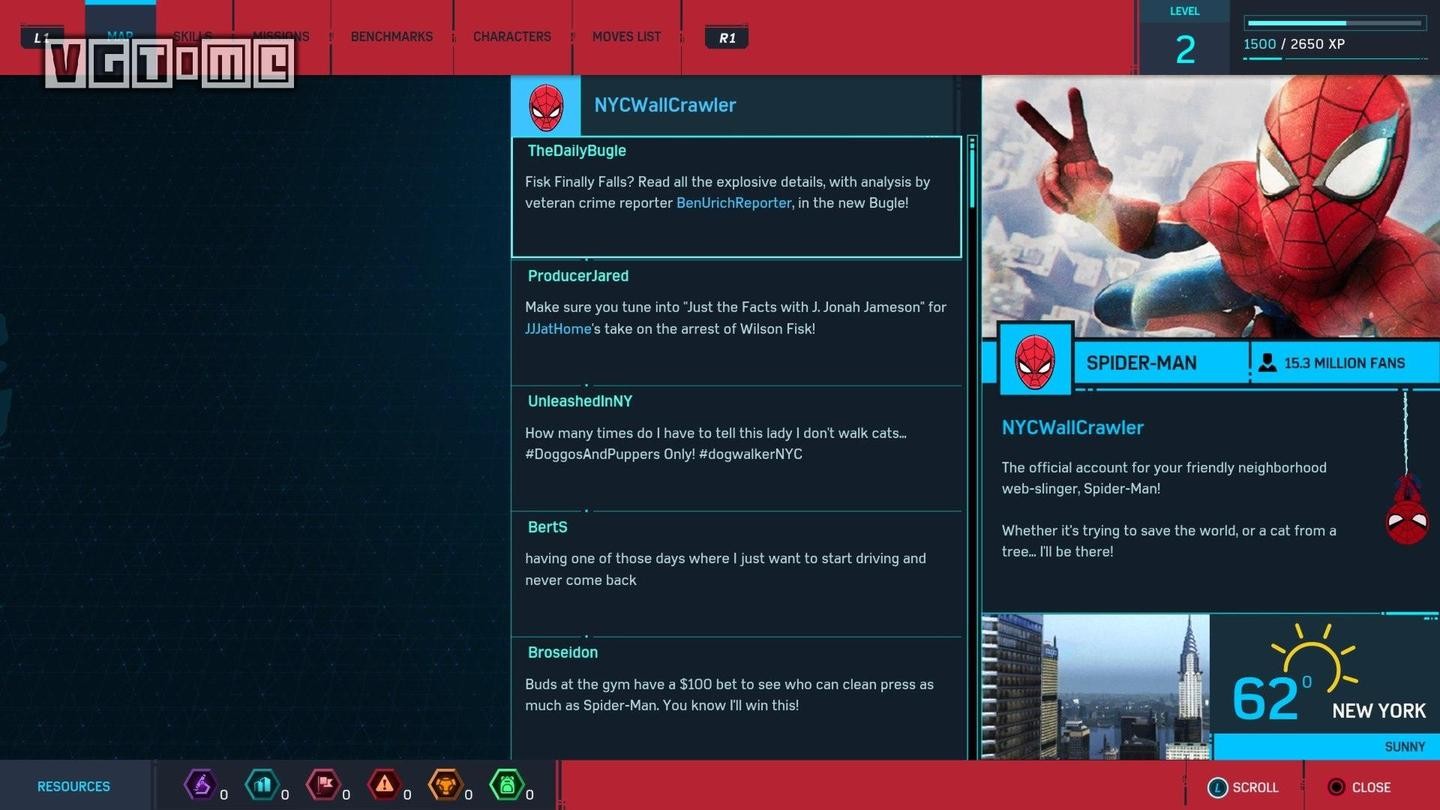Click the 15.3 MILLION FANS count
This screenshot has height=810, width=1440.
[1345, 363]
